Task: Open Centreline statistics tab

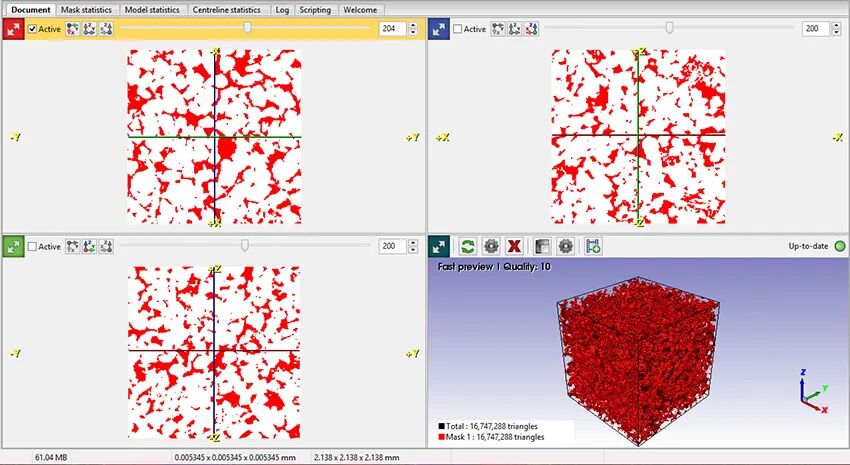Action: (227, 10)
